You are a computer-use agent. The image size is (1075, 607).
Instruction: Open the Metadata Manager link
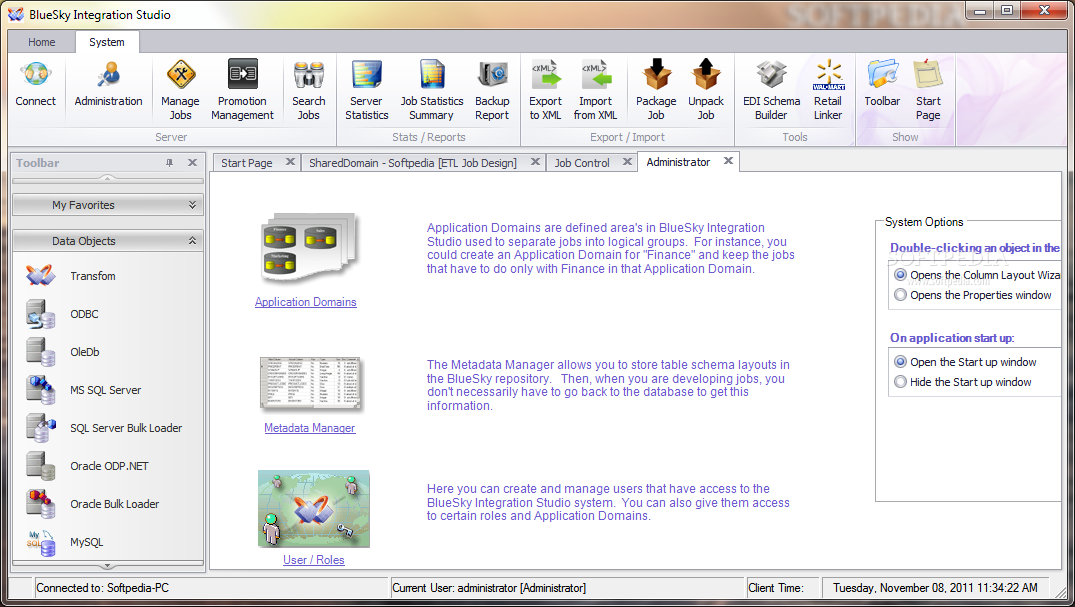tap(310, 428)
